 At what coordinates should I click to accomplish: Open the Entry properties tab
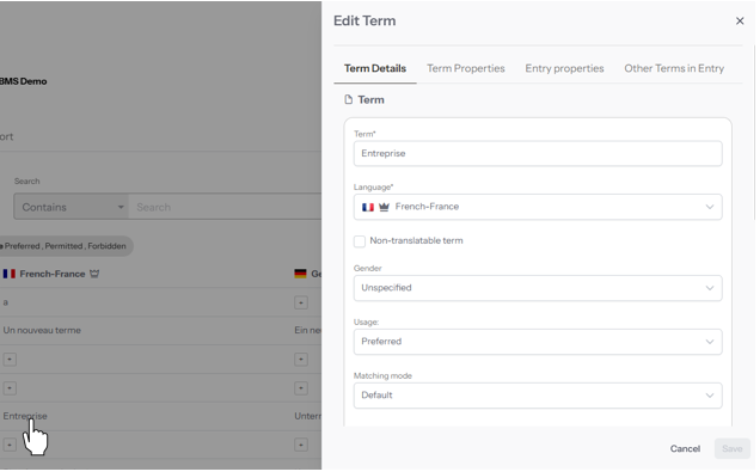[564, 68]
